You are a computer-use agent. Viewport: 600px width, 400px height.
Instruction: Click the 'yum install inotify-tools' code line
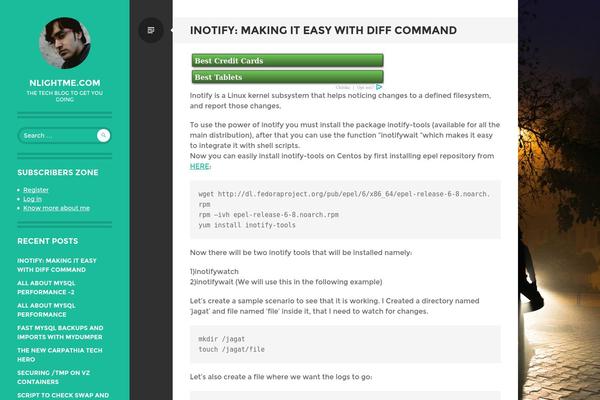click(247, 225)
